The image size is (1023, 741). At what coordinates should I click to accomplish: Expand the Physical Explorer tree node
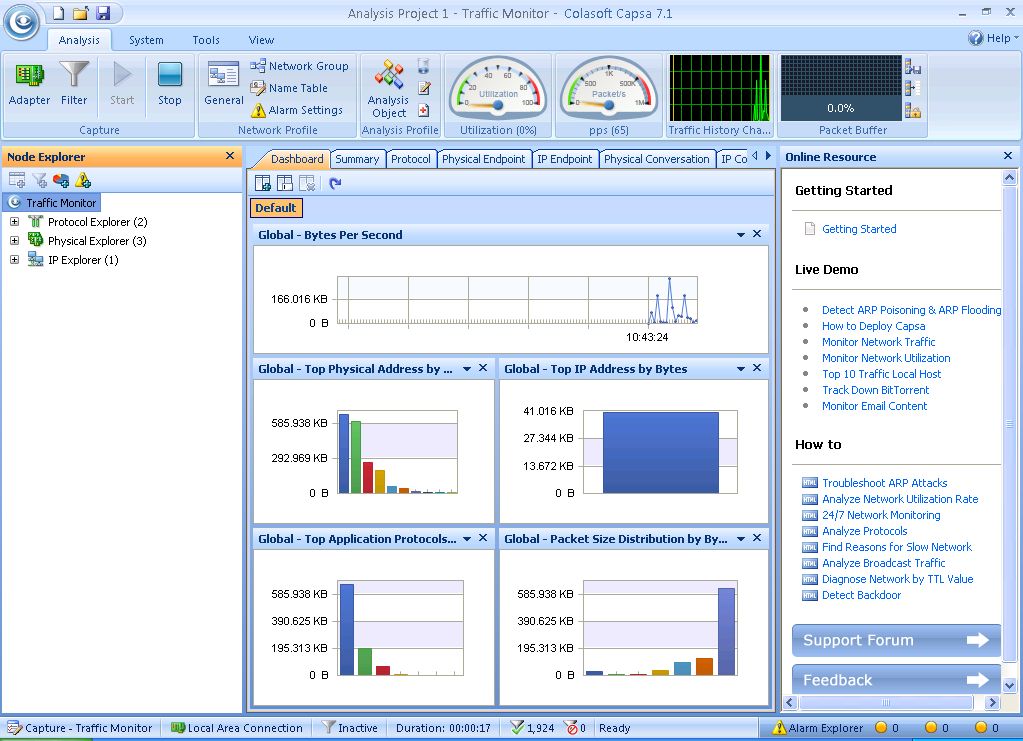point(14,241)
